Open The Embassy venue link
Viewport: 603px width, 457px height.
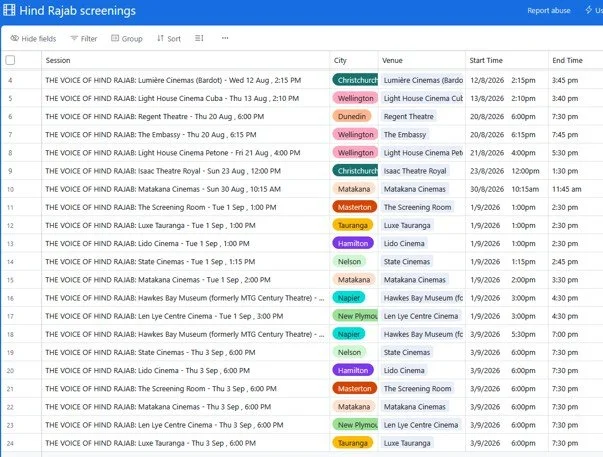pyautogui.click(x=405, y=135)
